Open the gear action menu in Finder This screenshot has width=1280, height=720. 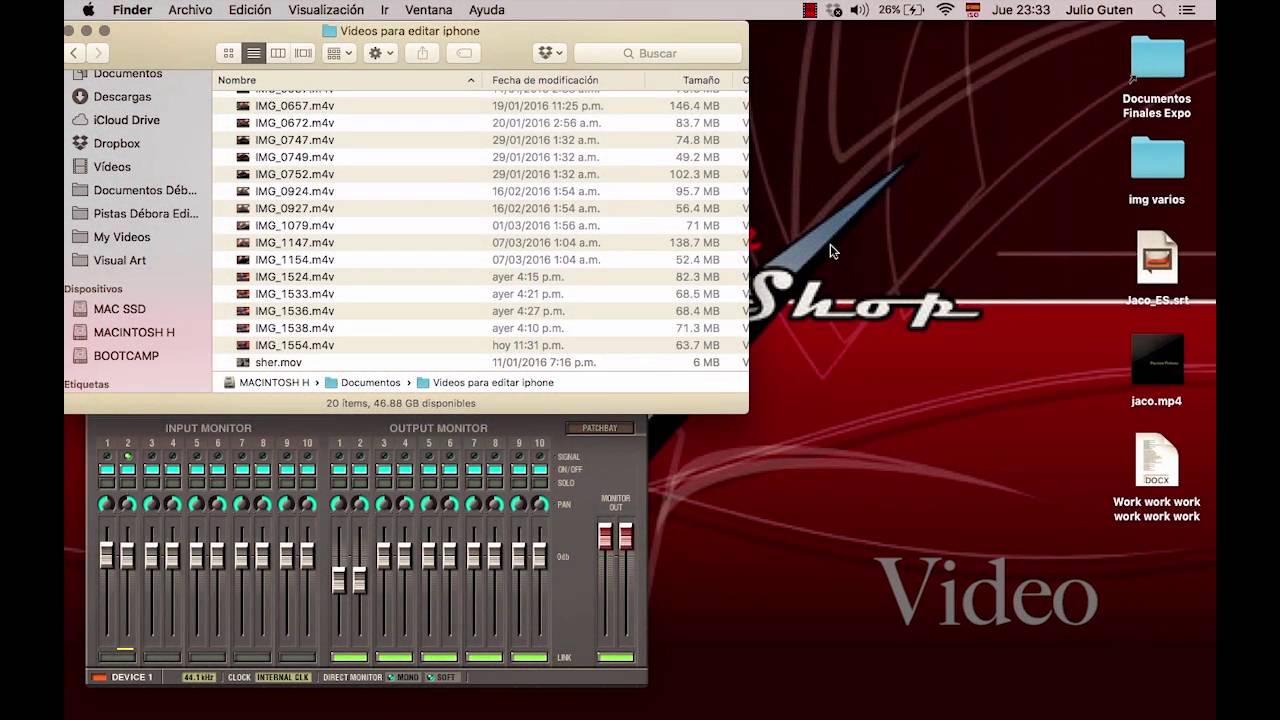(381, 53)
